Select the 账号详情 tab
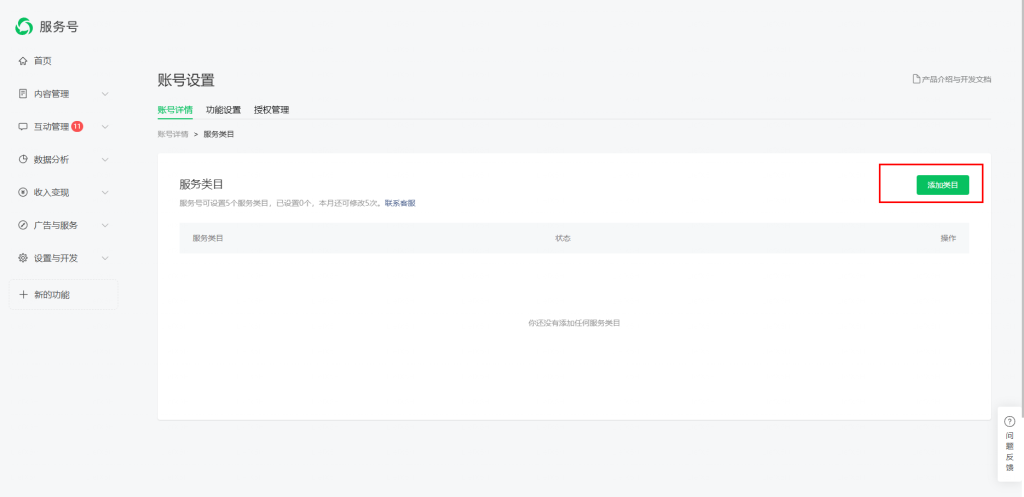Viewport: 1024px width, 497px height. point(175,110)
